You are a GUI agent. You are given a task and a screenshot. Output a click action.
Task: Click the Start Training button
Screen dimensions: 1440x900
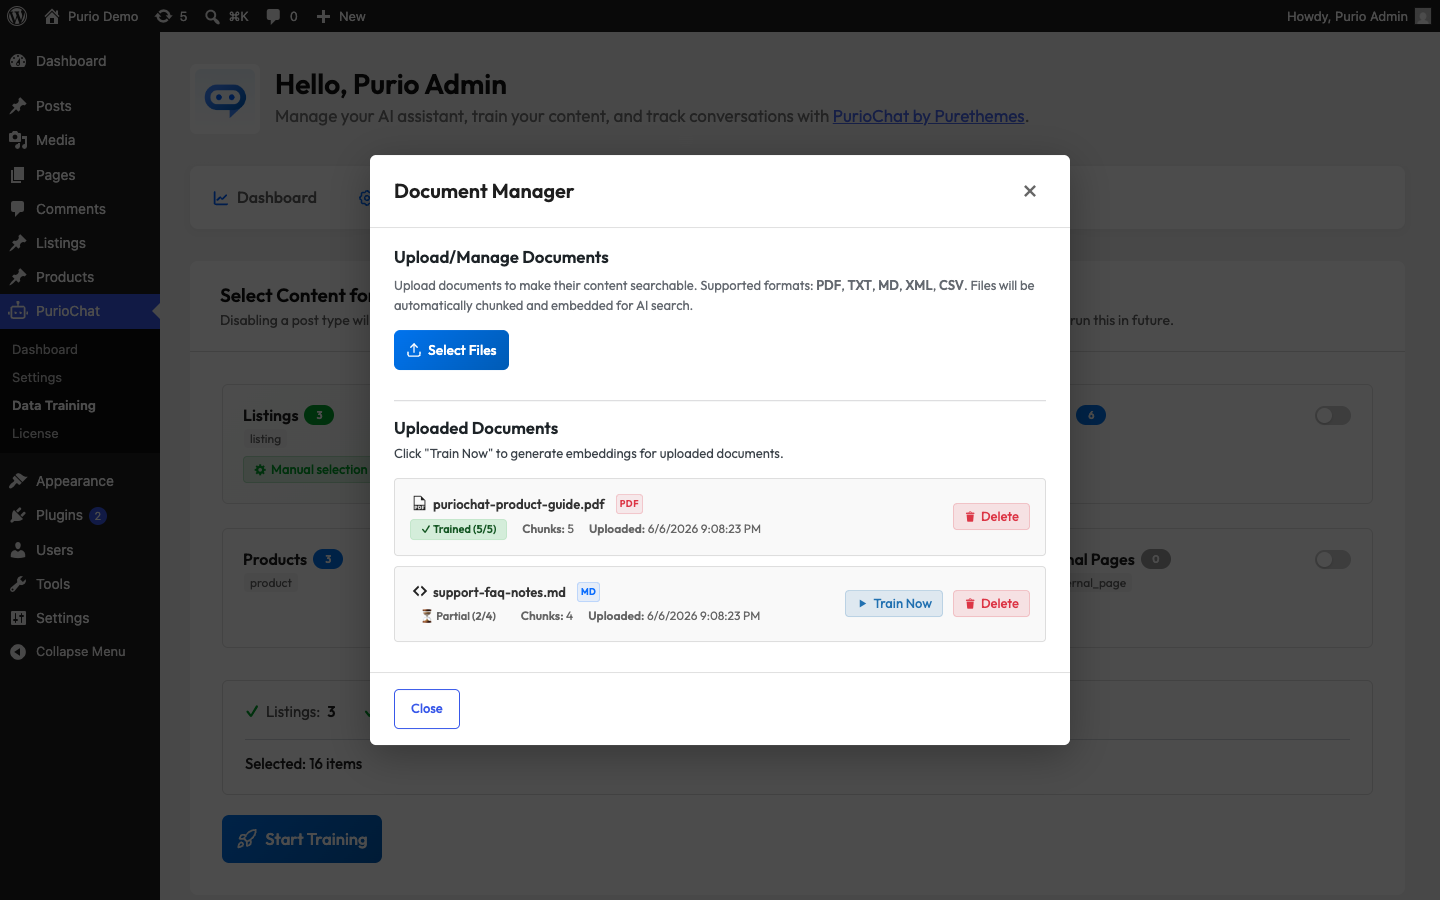coord(302,839)
